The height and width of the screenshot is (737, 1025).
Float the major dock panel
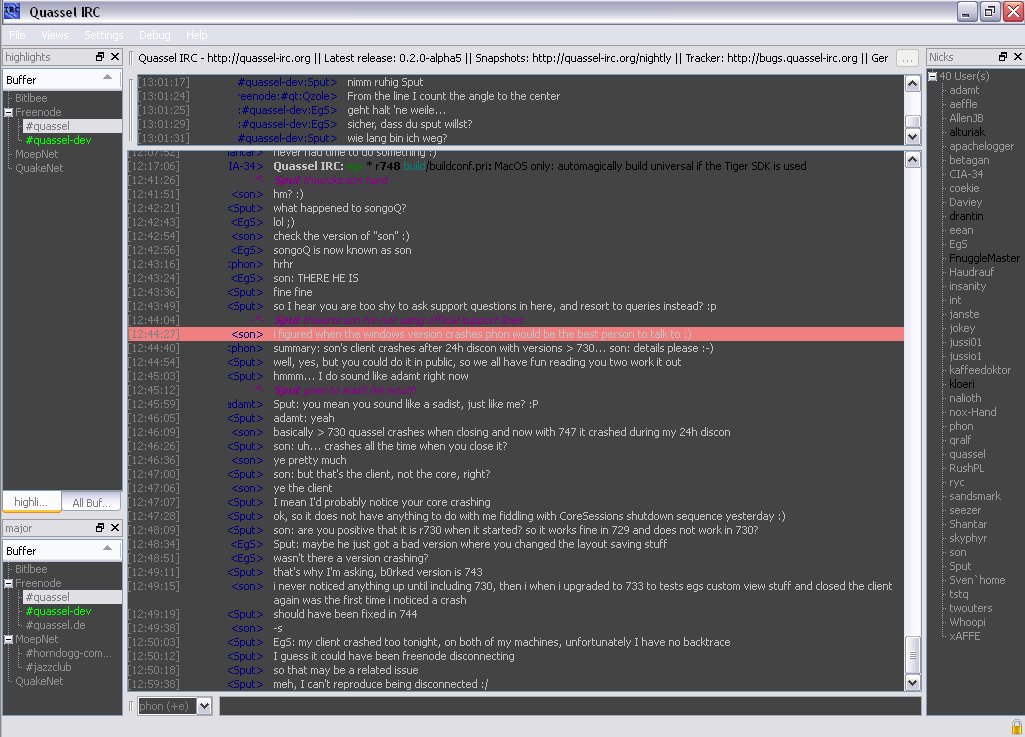tap(100, 527)
